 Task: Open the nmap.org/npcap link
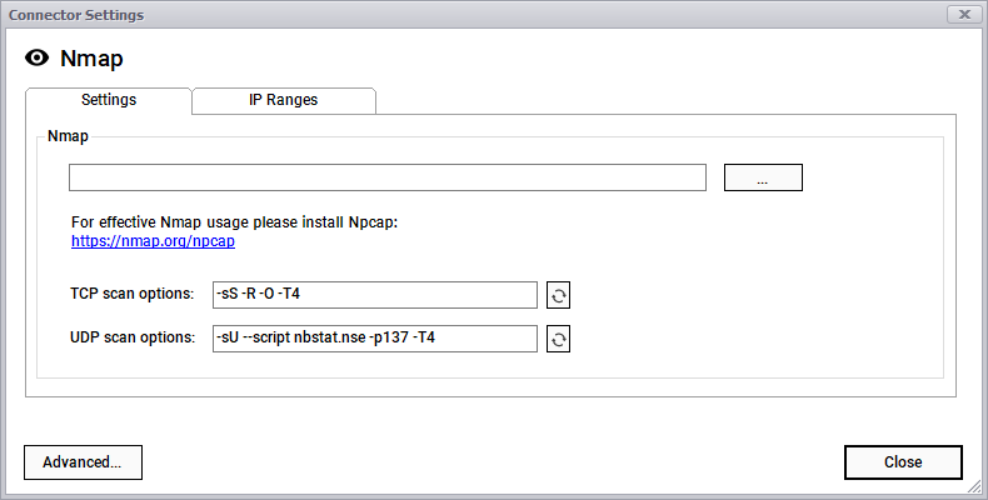[153, 241]
